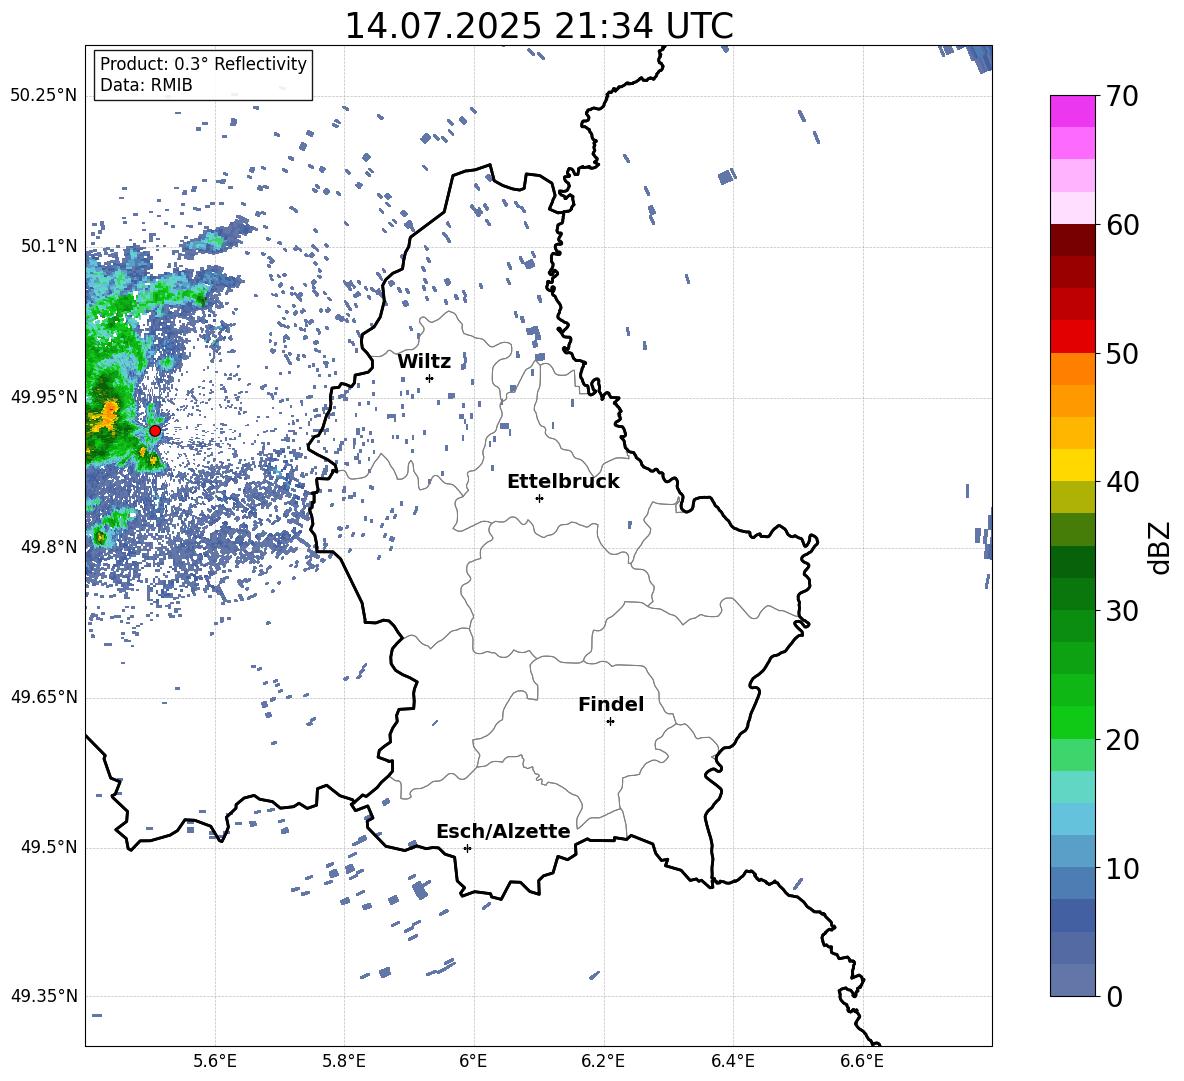The width and height of the screenshot is (1184, 1081).
Task: Click the 5.6°E longitude label
Action: pos(215,1061)
